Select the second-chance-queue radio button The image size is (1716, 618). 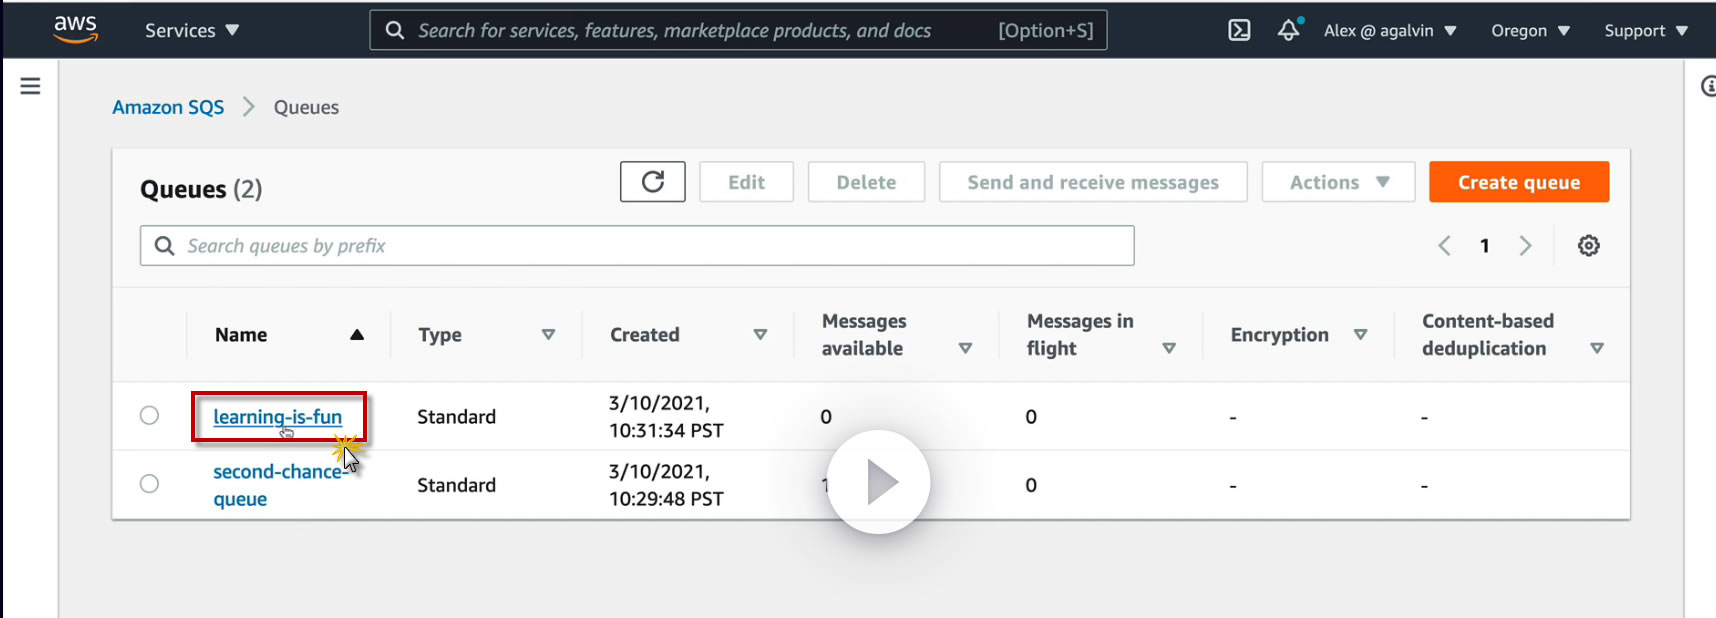click(x=149, y=484)
